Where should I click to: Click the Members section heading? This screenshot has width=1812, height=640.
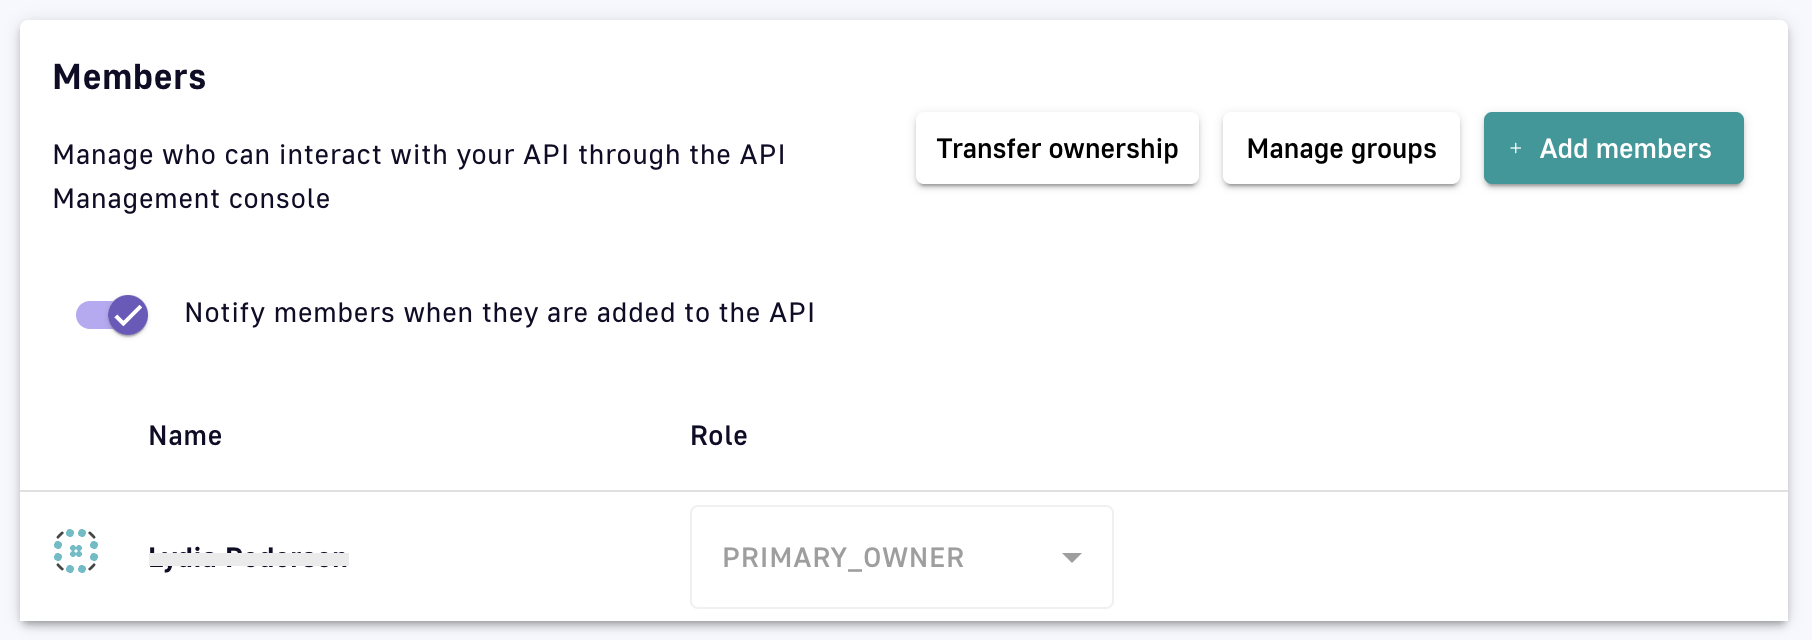pyautogui.click(x=129, y=77)
